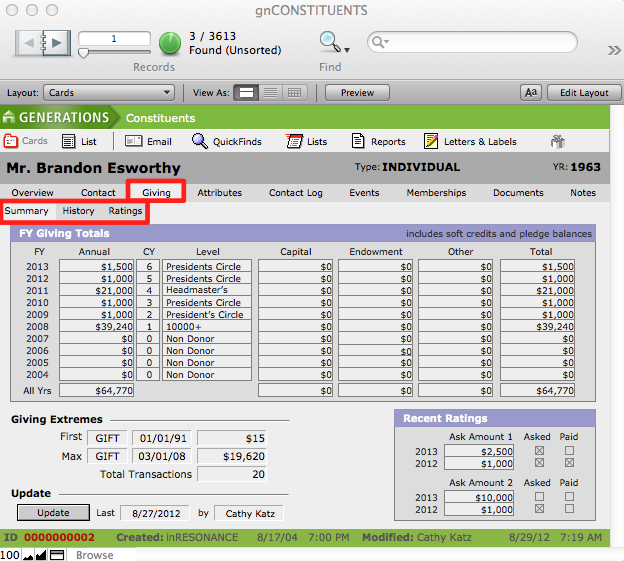Switch to List view icon in View As

click(x=270, y=92)
